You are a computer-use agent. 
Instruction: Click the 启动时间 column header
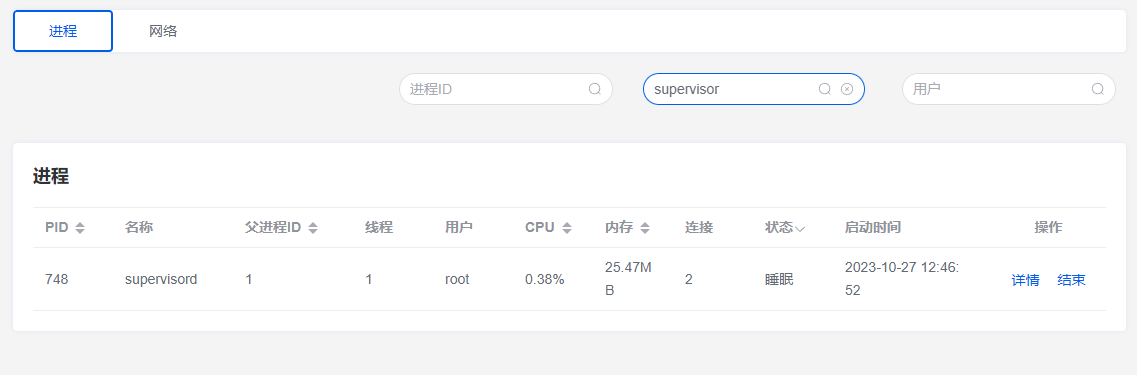tap(872, 228)
